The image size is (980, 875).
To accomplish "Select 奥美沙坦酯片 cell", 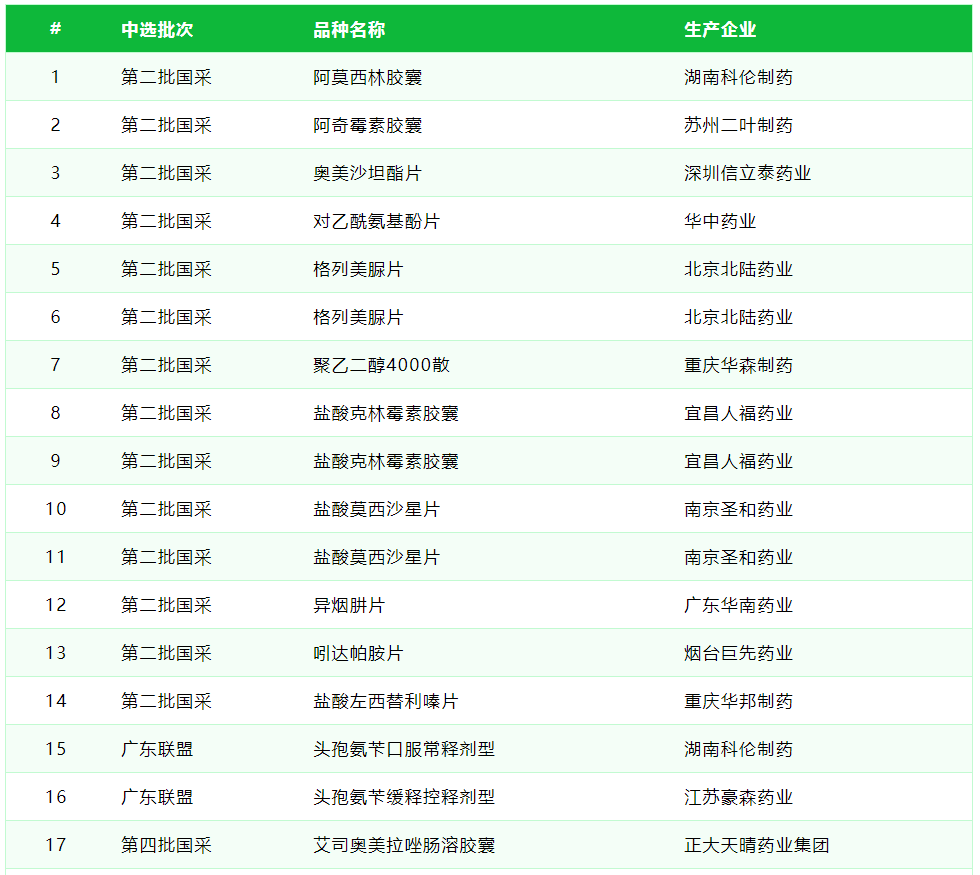I will coord(368,173).
